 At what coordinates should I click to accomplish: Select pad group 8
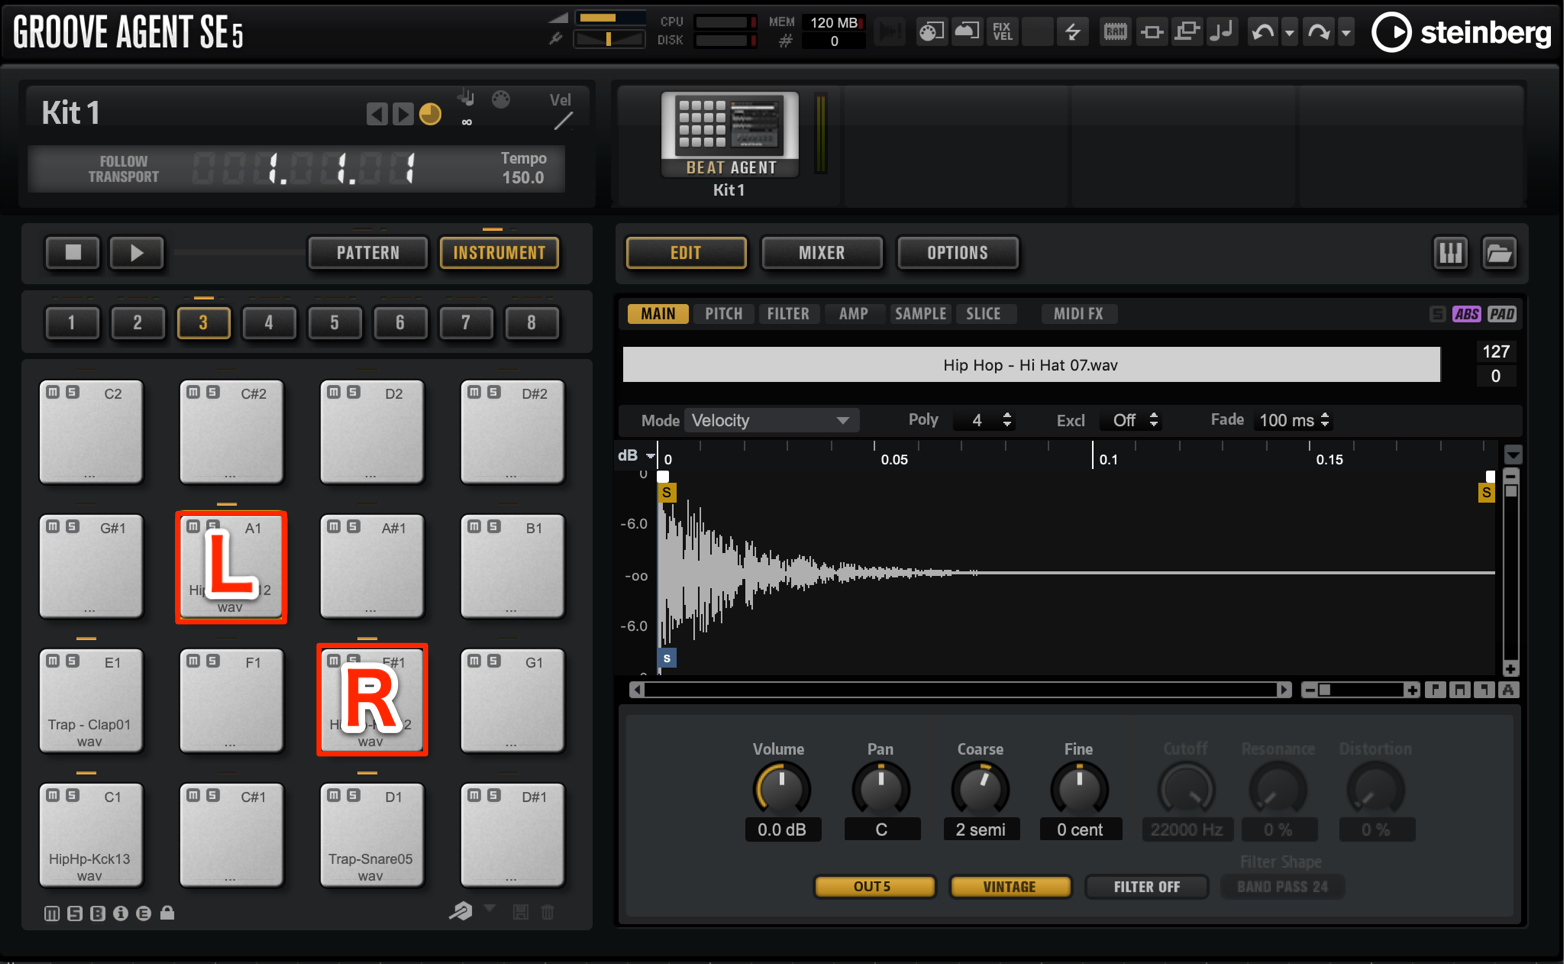pos(531,323)
